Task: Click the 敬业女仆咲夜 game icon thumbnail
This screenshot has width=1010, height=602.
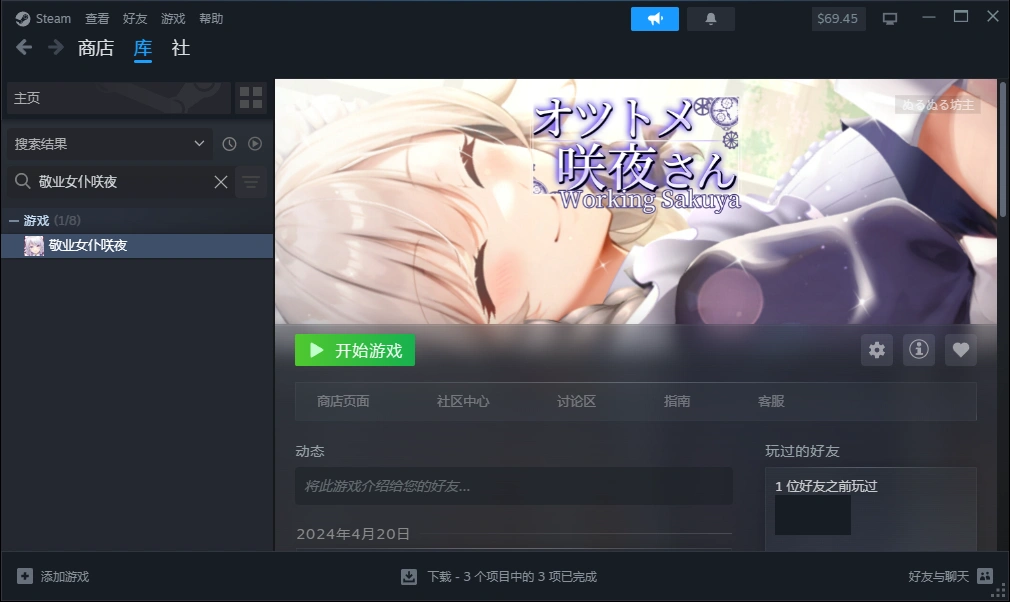Action: point(34,245)
